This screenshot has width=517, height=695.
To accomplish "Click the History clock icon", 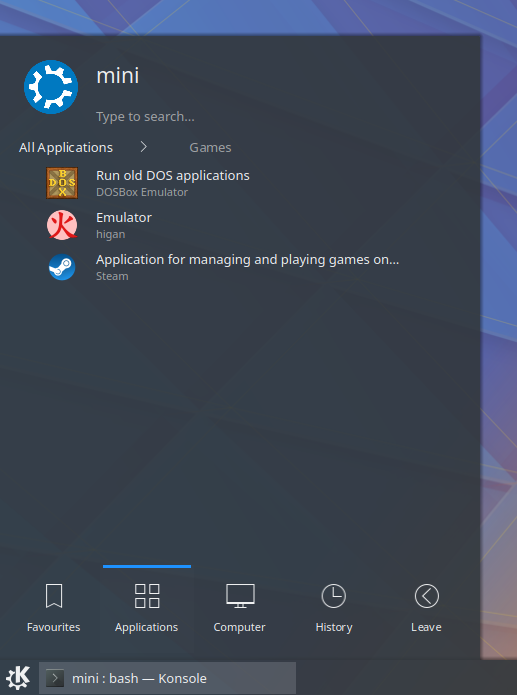I will pyautogui.click(x=333, y=596).
